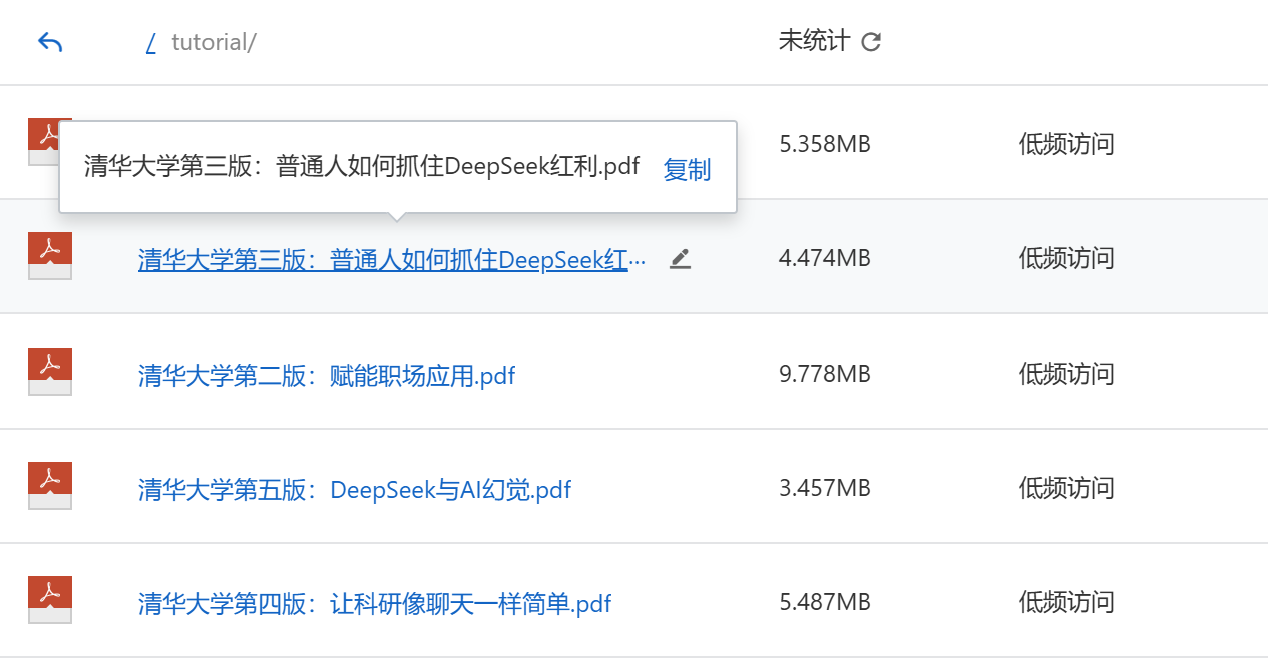This screenshot has height=664, width=1268.
Task: Click the 4.474MB size value
Action: click(825, 258)
